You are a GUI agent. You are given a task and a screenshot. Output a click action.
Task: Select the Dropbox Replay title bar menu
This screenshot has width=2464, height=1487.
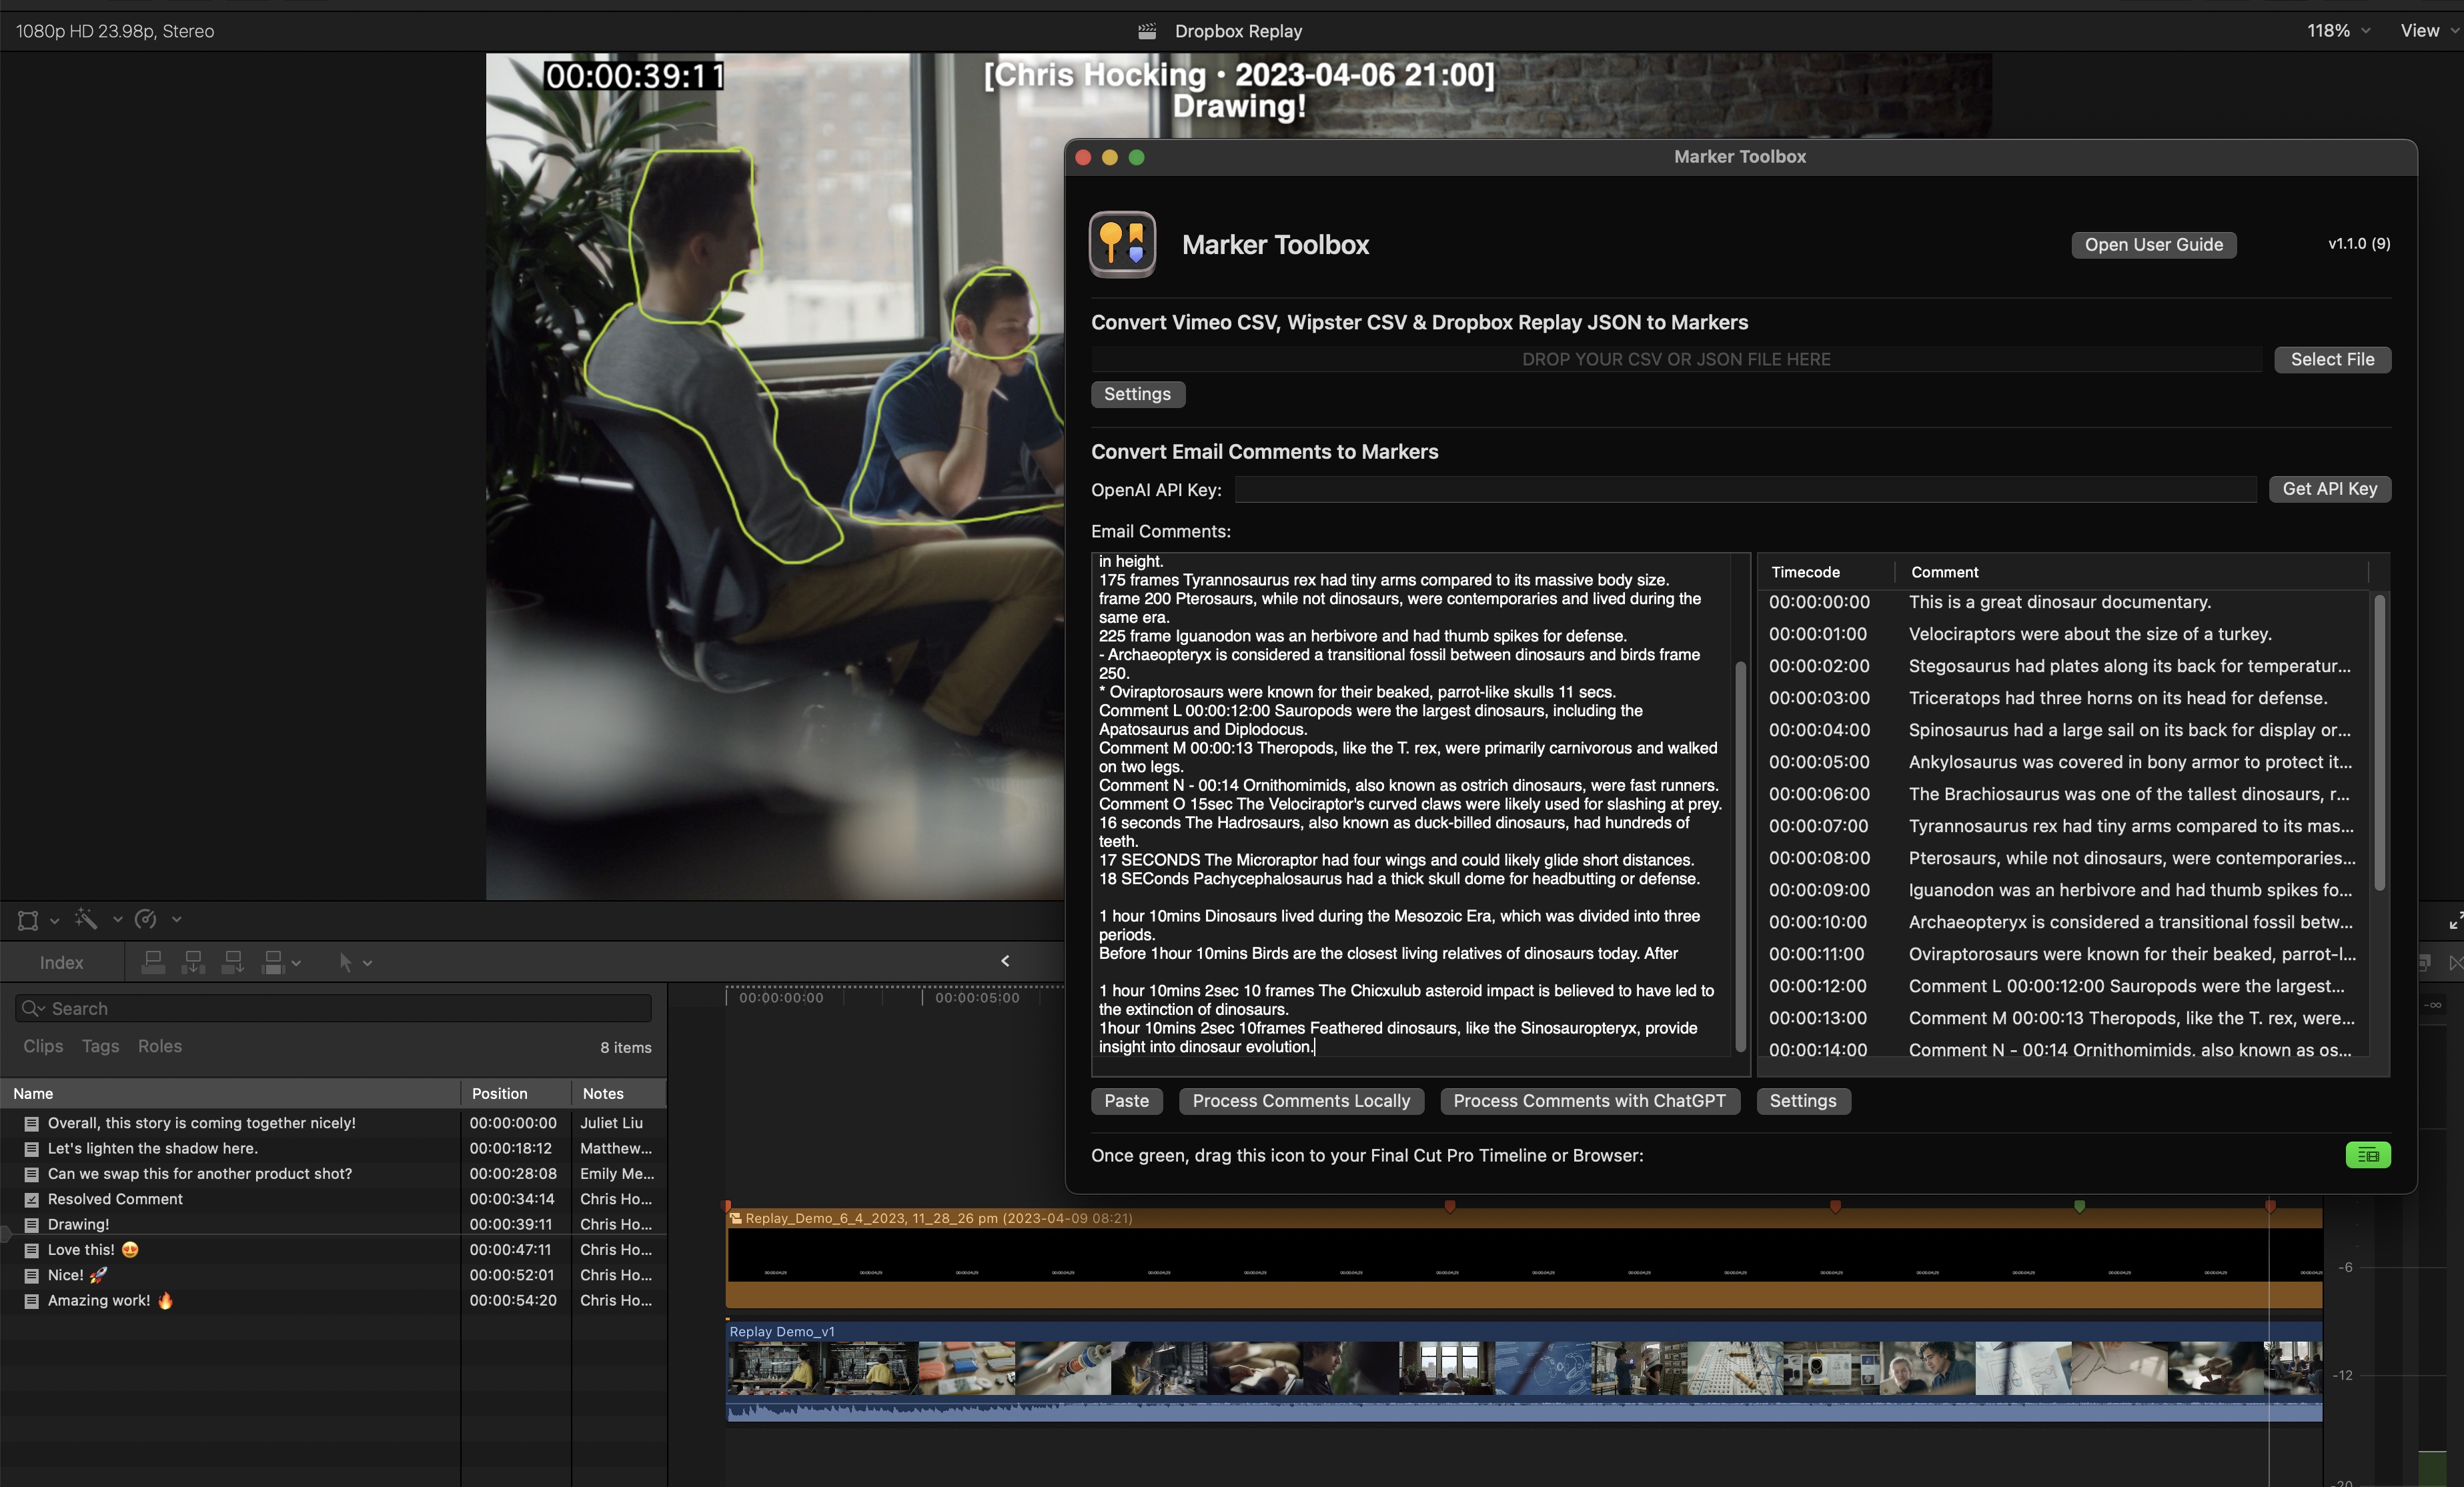pos(1232,30)
